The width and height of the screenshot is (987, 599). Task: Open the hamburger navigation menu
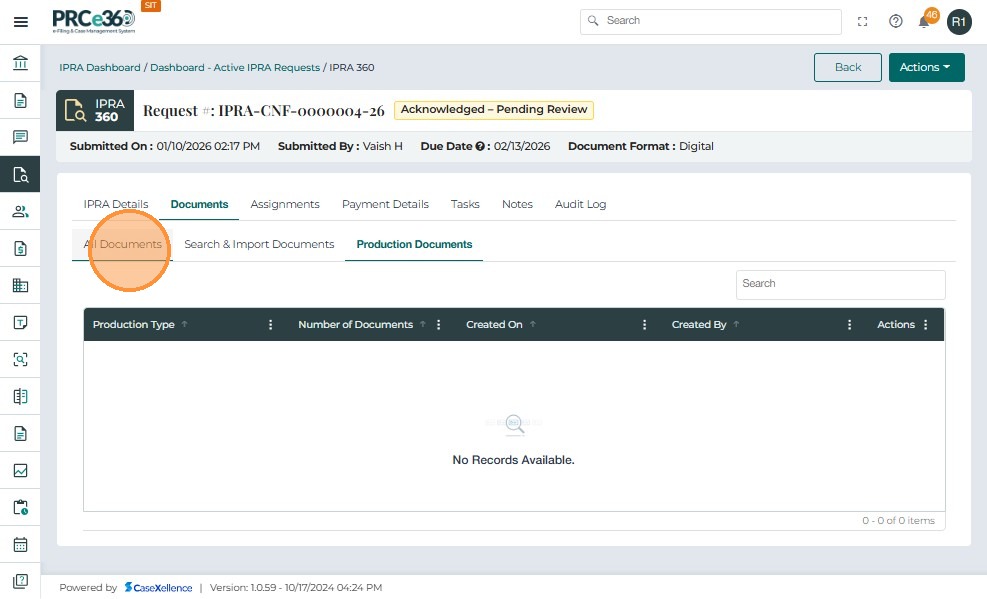pos(21,22)
